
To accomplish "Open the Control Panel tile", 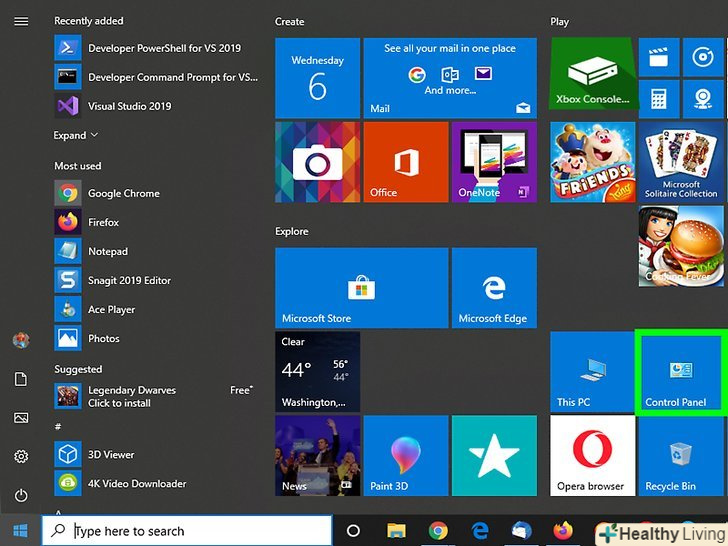I will [678, 374].
